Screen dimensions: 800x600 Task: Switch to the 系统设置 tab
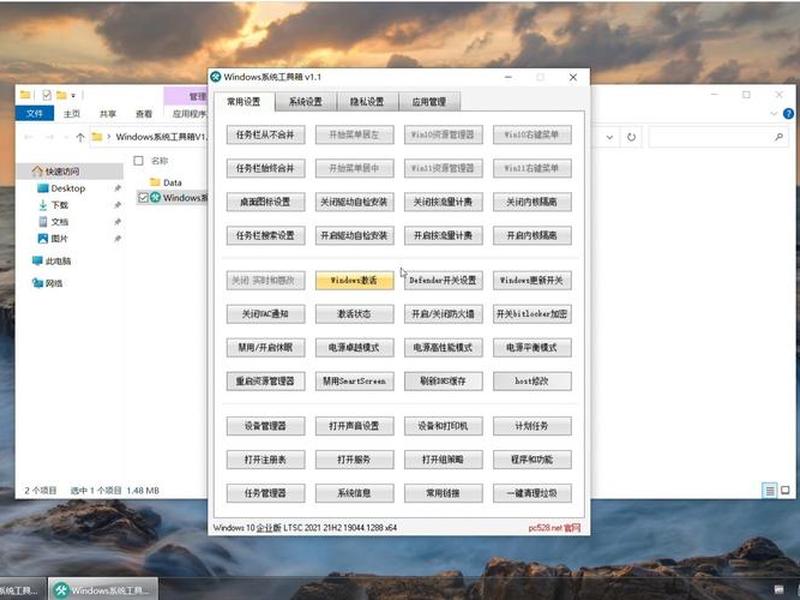coord(306,102)
